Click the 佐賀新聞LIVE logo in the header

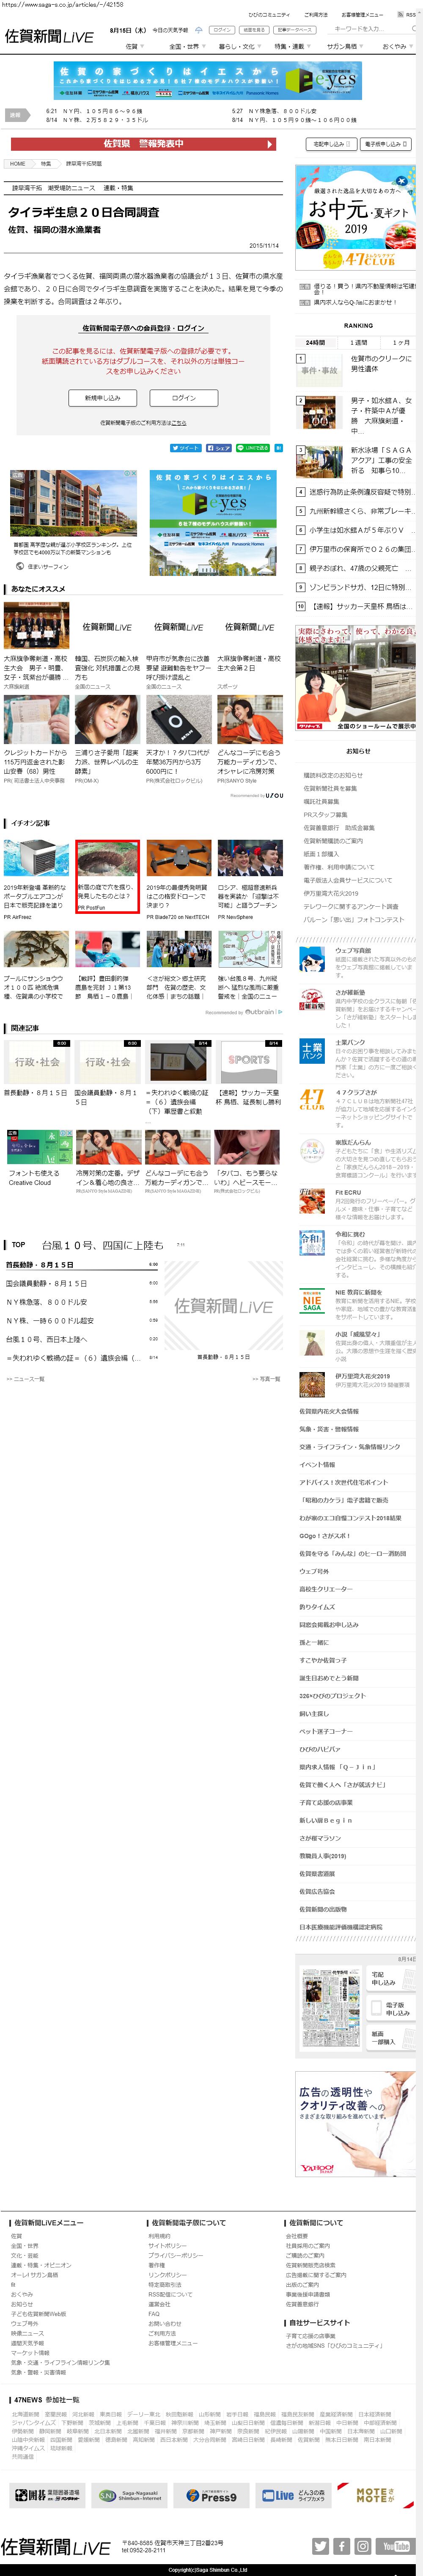(49, 36)
